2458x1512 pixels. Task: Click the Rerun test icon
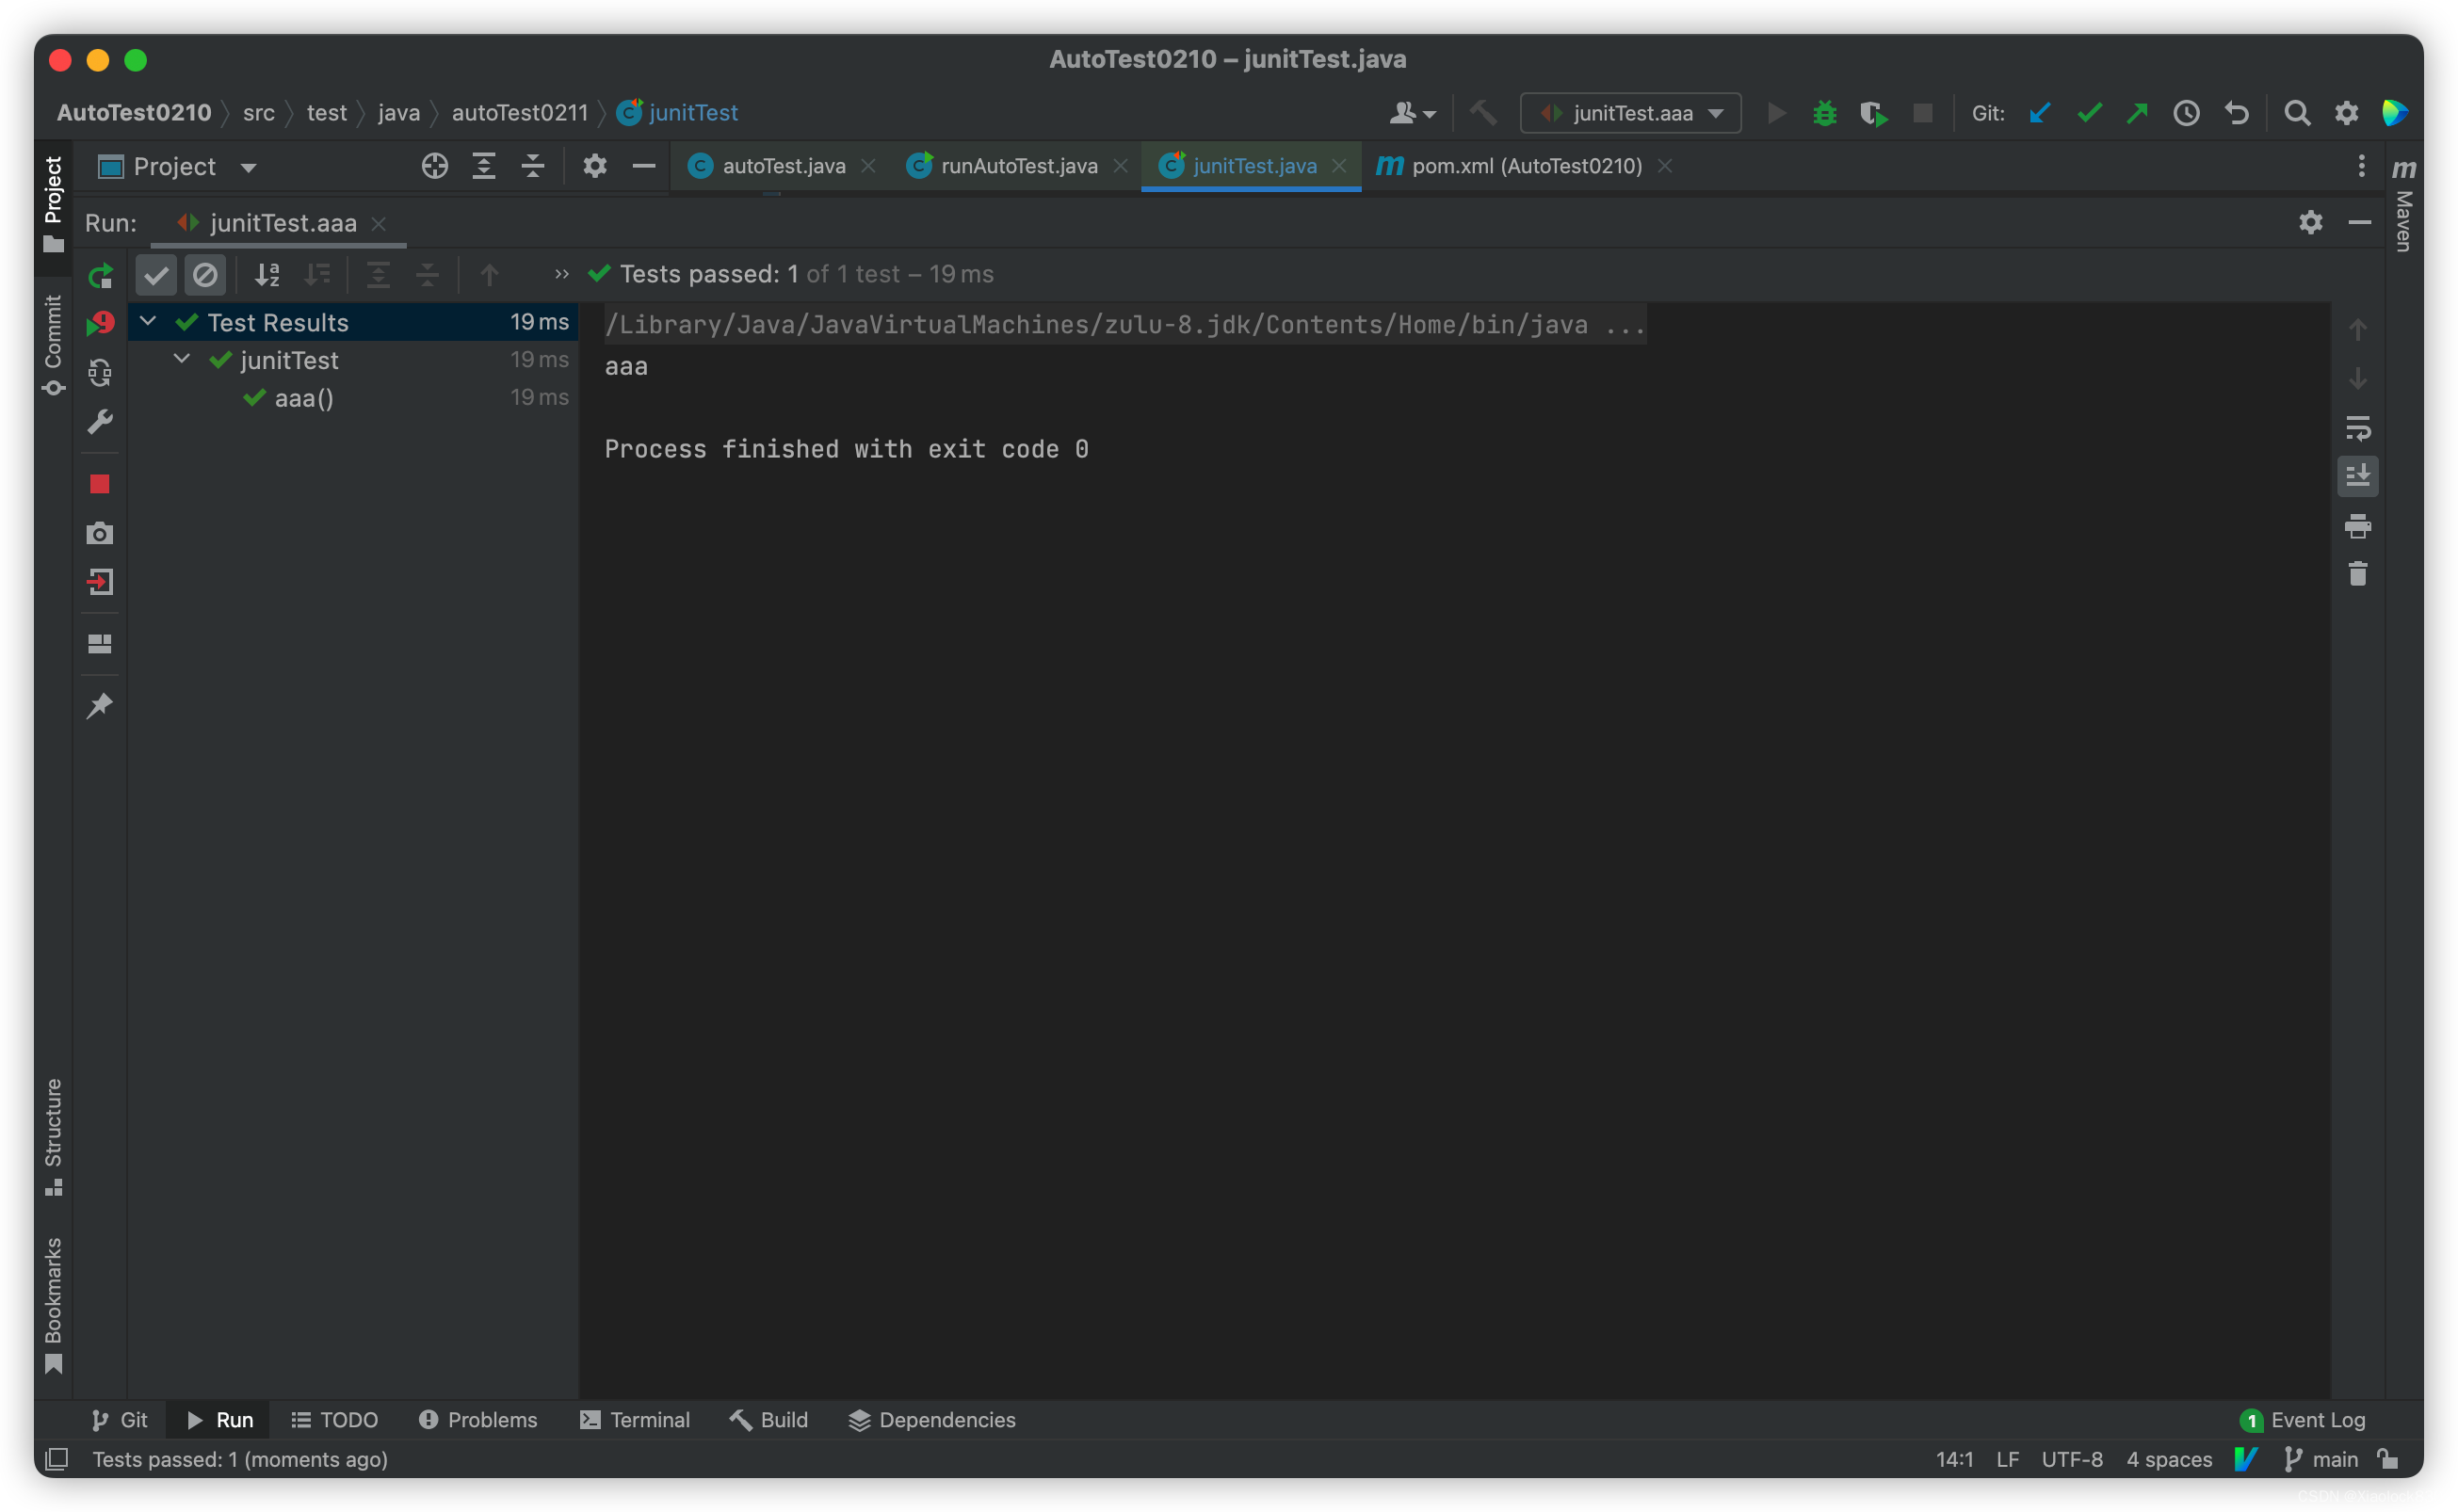(x=100, y=275)
